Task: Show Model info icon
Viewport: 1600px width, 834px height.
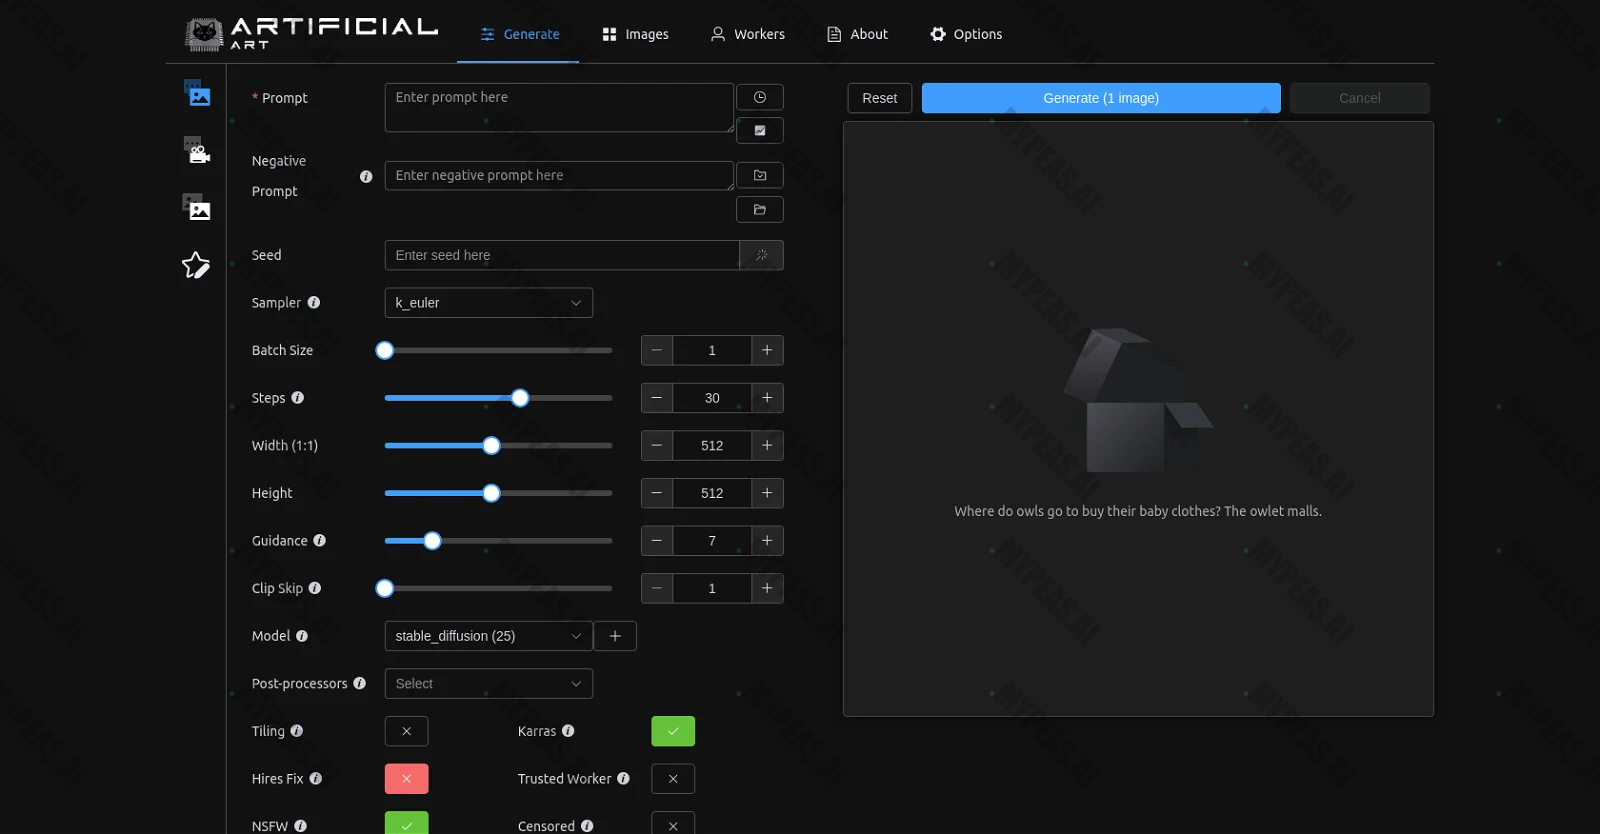Action: point(302,636)
